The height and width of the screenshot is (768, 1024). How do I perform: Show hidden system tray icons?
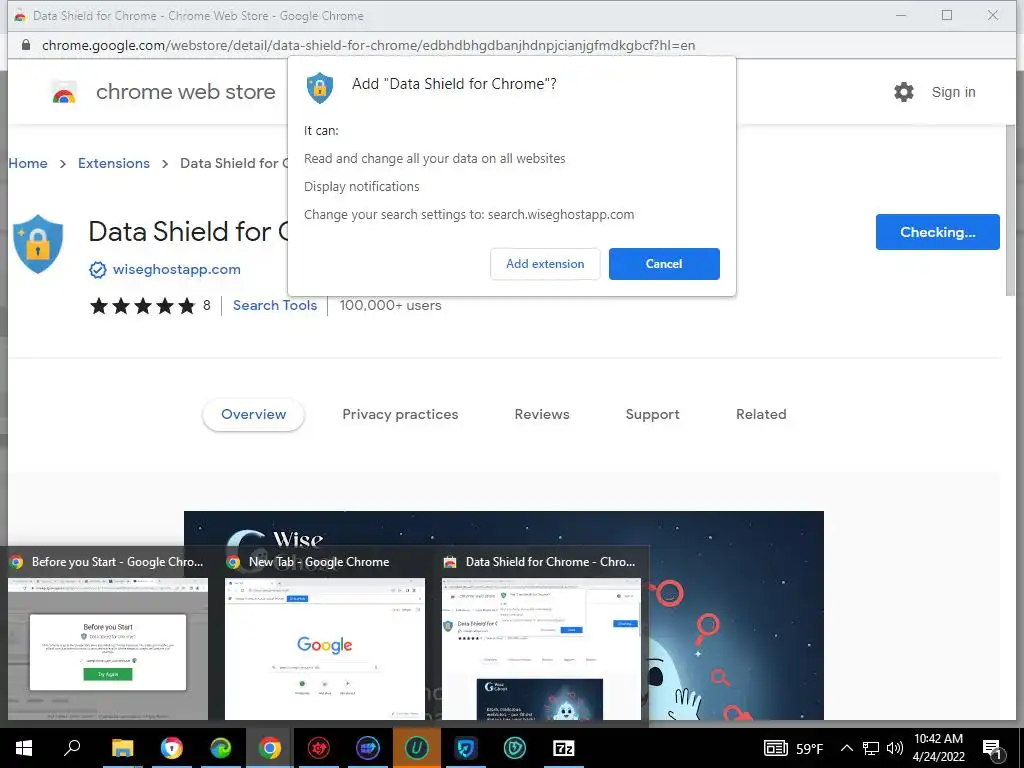tap(846, 748)
